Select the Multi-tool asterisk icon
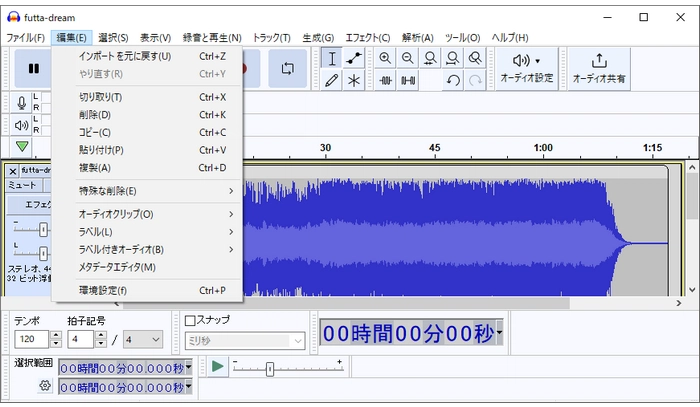The width and height of the screenshot is (700, 407). (x=354, y=81)
